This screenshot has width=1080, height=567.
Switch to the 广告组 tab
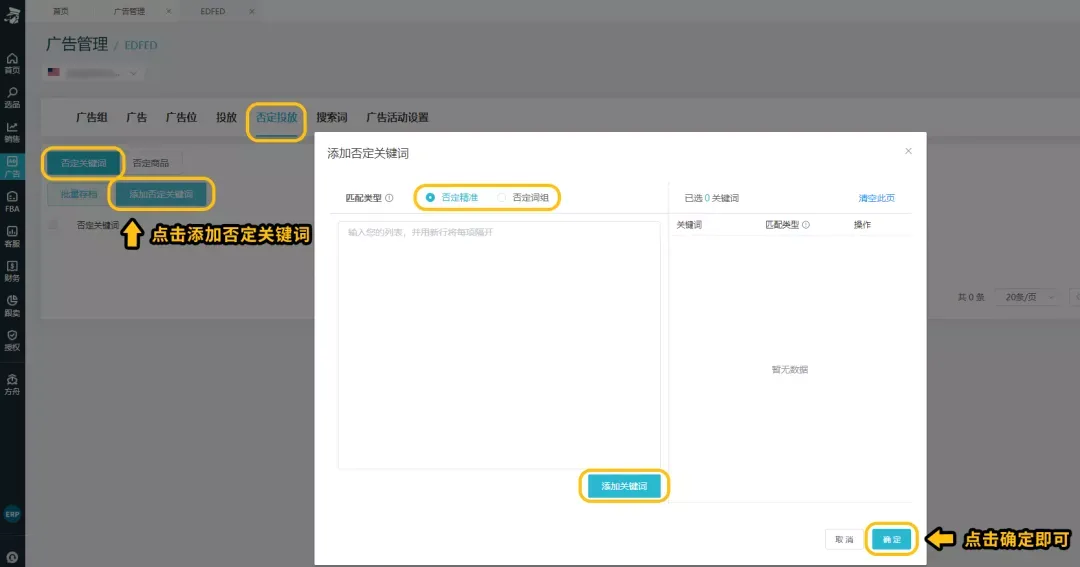point(92,117)
